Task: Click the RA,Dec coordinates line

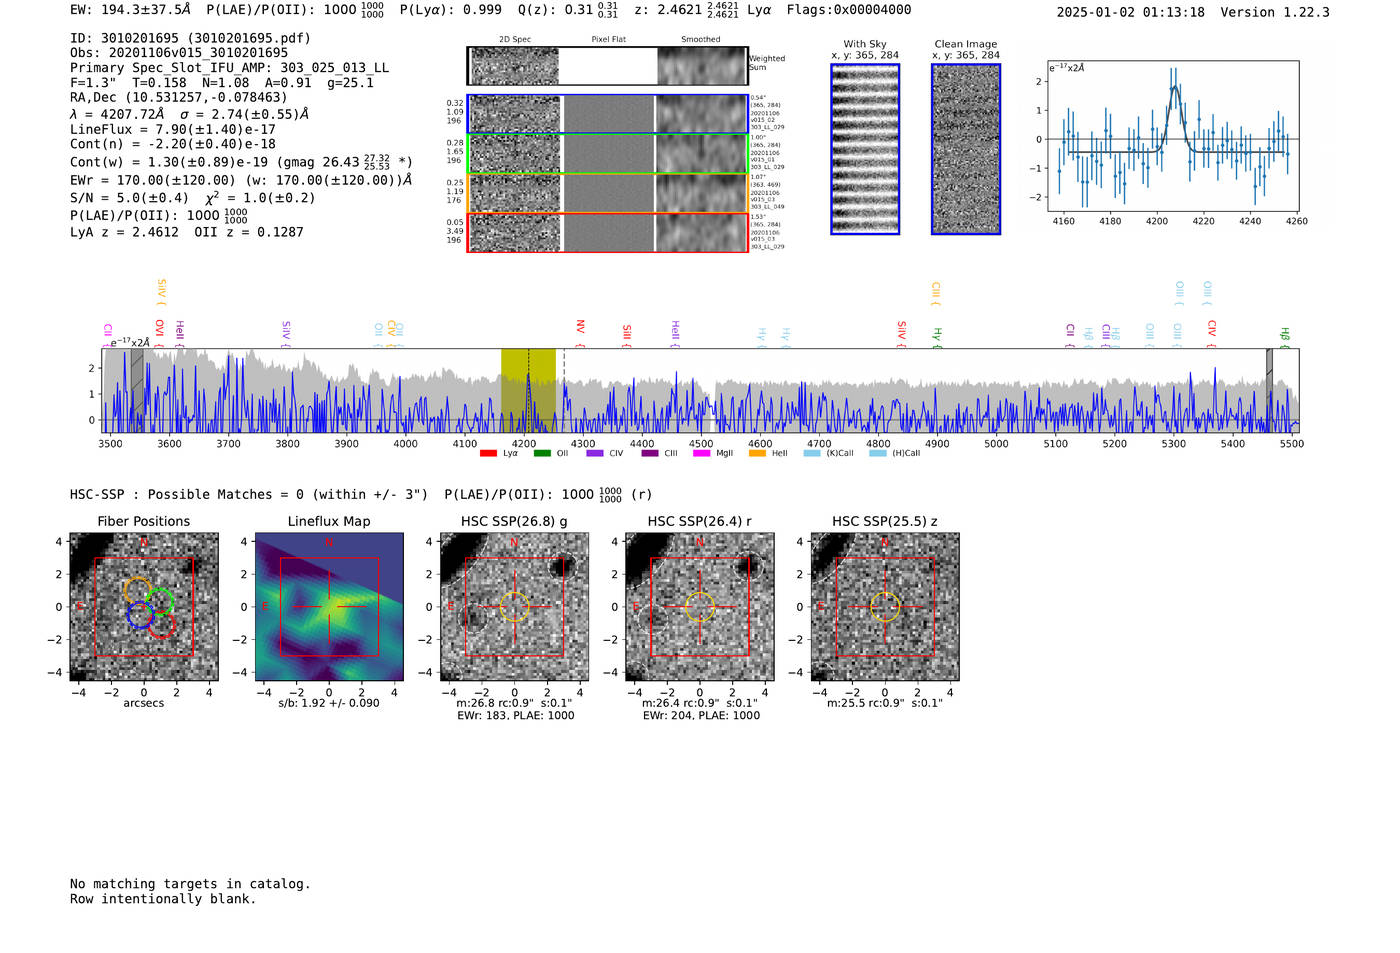Action: (178, 97)
